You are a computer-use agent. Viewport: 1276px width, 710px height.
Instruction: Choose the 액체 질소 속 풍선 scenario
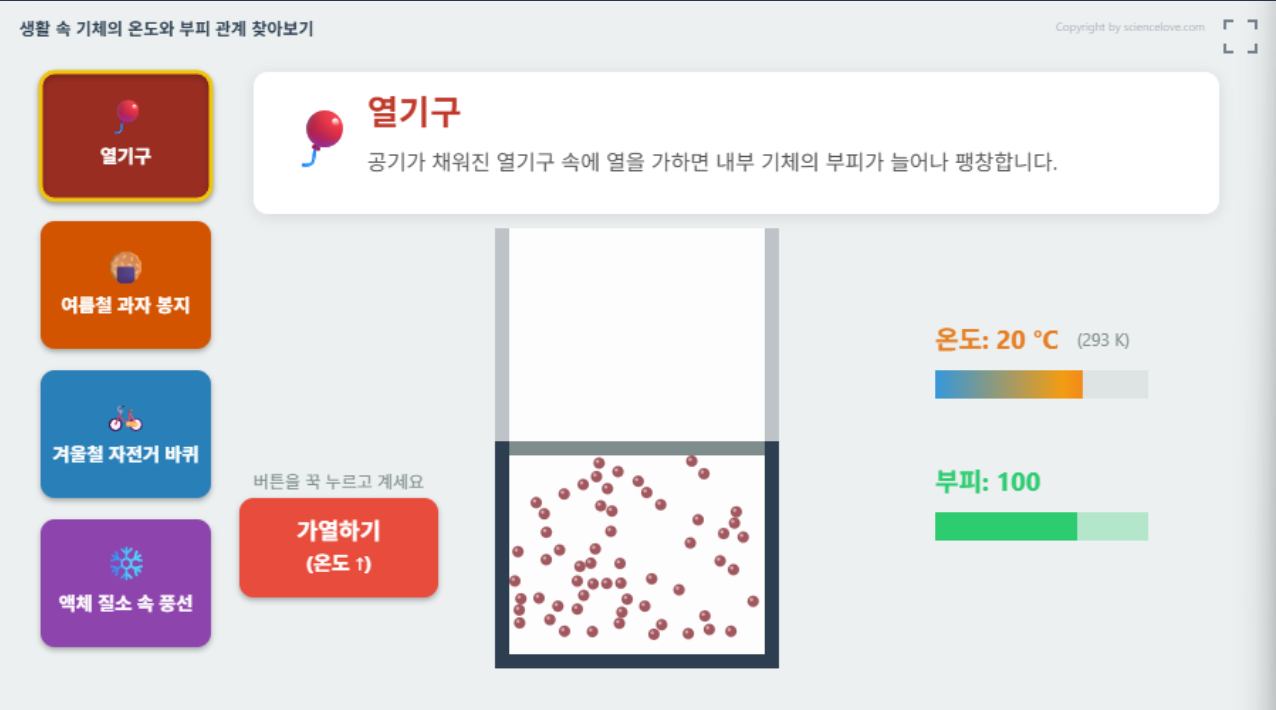[x=126, y=583]
